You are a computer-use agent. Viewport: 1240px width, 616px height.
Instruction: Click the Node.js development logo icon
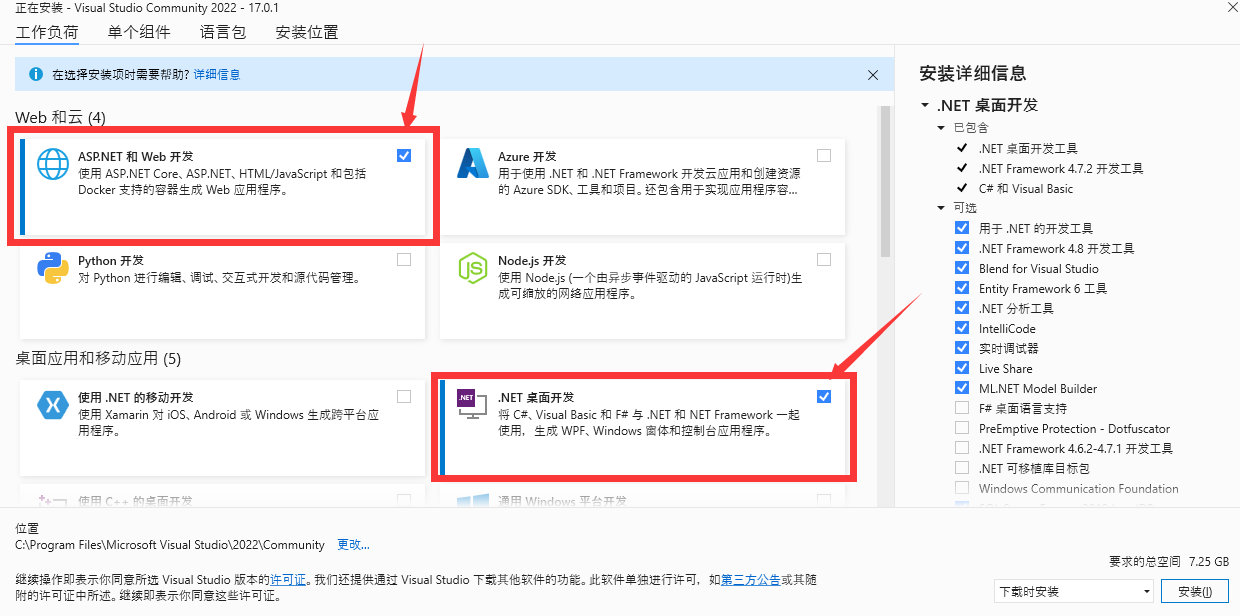click(472, 268)
